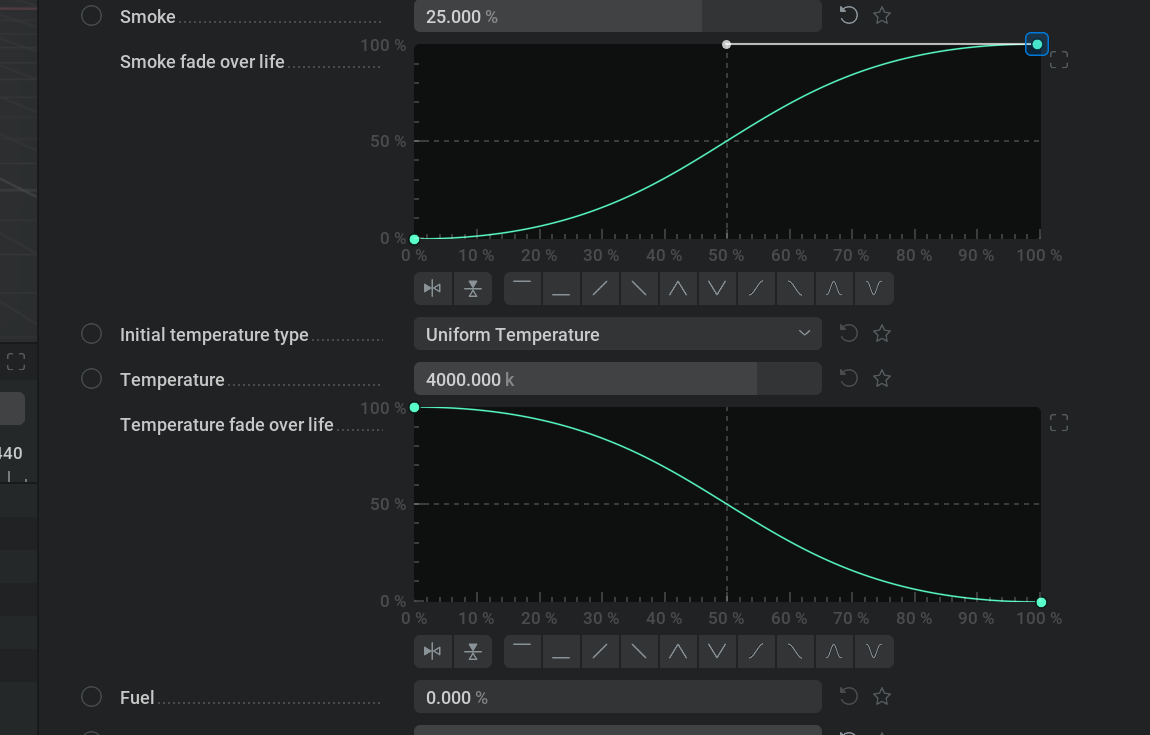
Task: Enable the circle toggle beside Temperature
Action: pos(91,379)
